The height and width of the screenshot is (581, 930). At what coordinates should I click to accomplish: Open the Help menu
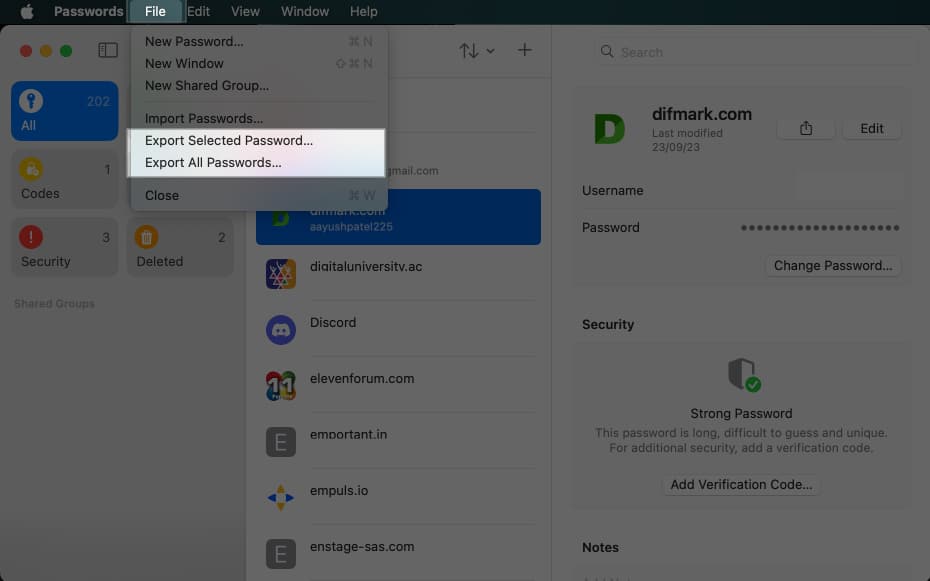point(364,11)
